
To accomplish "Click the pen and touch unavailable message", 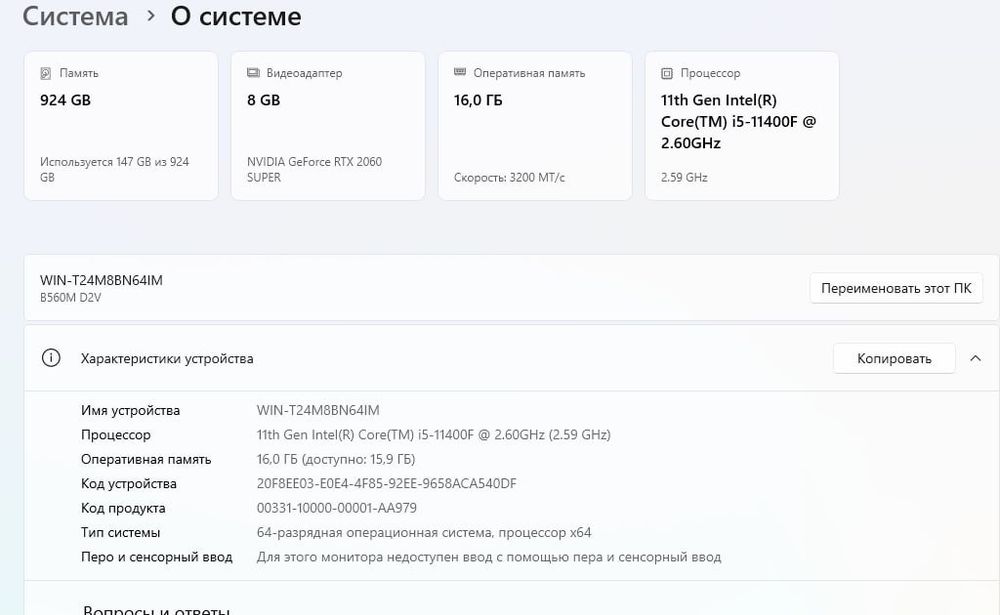I will click(489, 557).
